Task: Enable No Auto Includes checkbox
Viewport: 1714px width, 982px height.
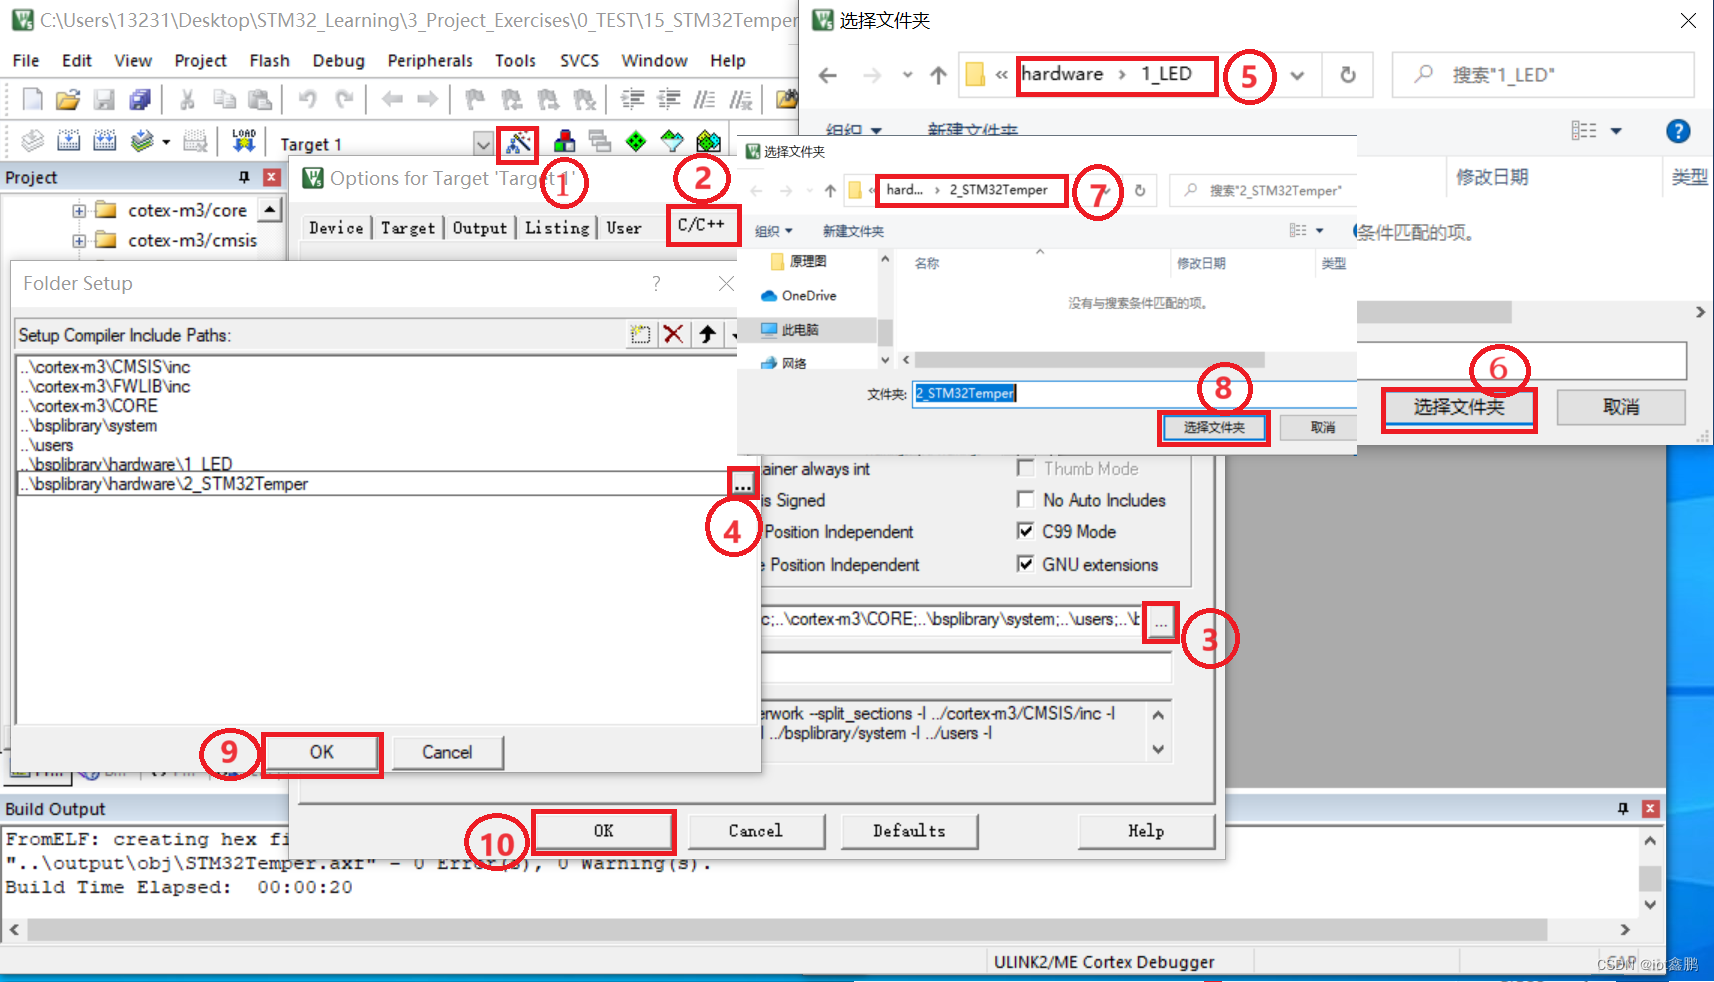Action: (1025, 499)
